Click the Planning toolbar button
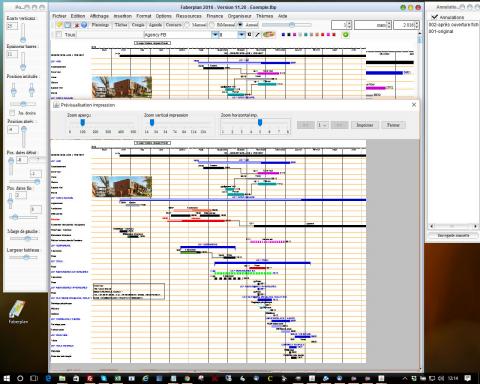 (100, 25)
